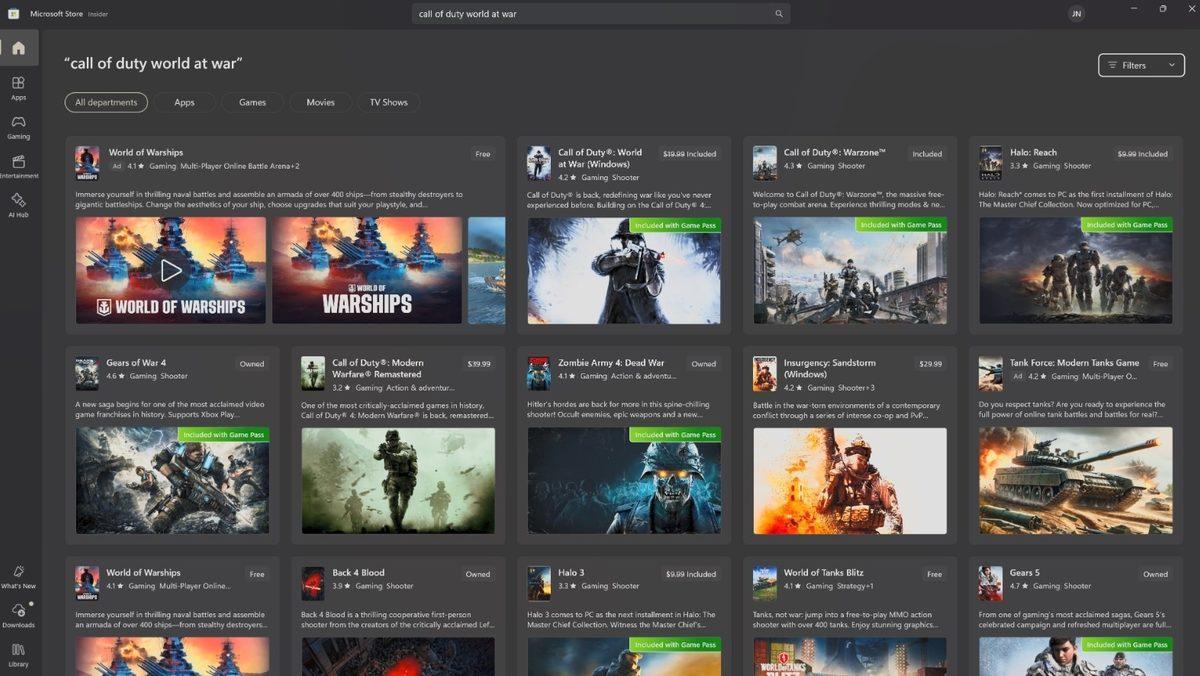Image resolution: width=1200 pixels, height=676 pixels.
Task: Play the World of Warships trailer
Action: tap(170, 270)
